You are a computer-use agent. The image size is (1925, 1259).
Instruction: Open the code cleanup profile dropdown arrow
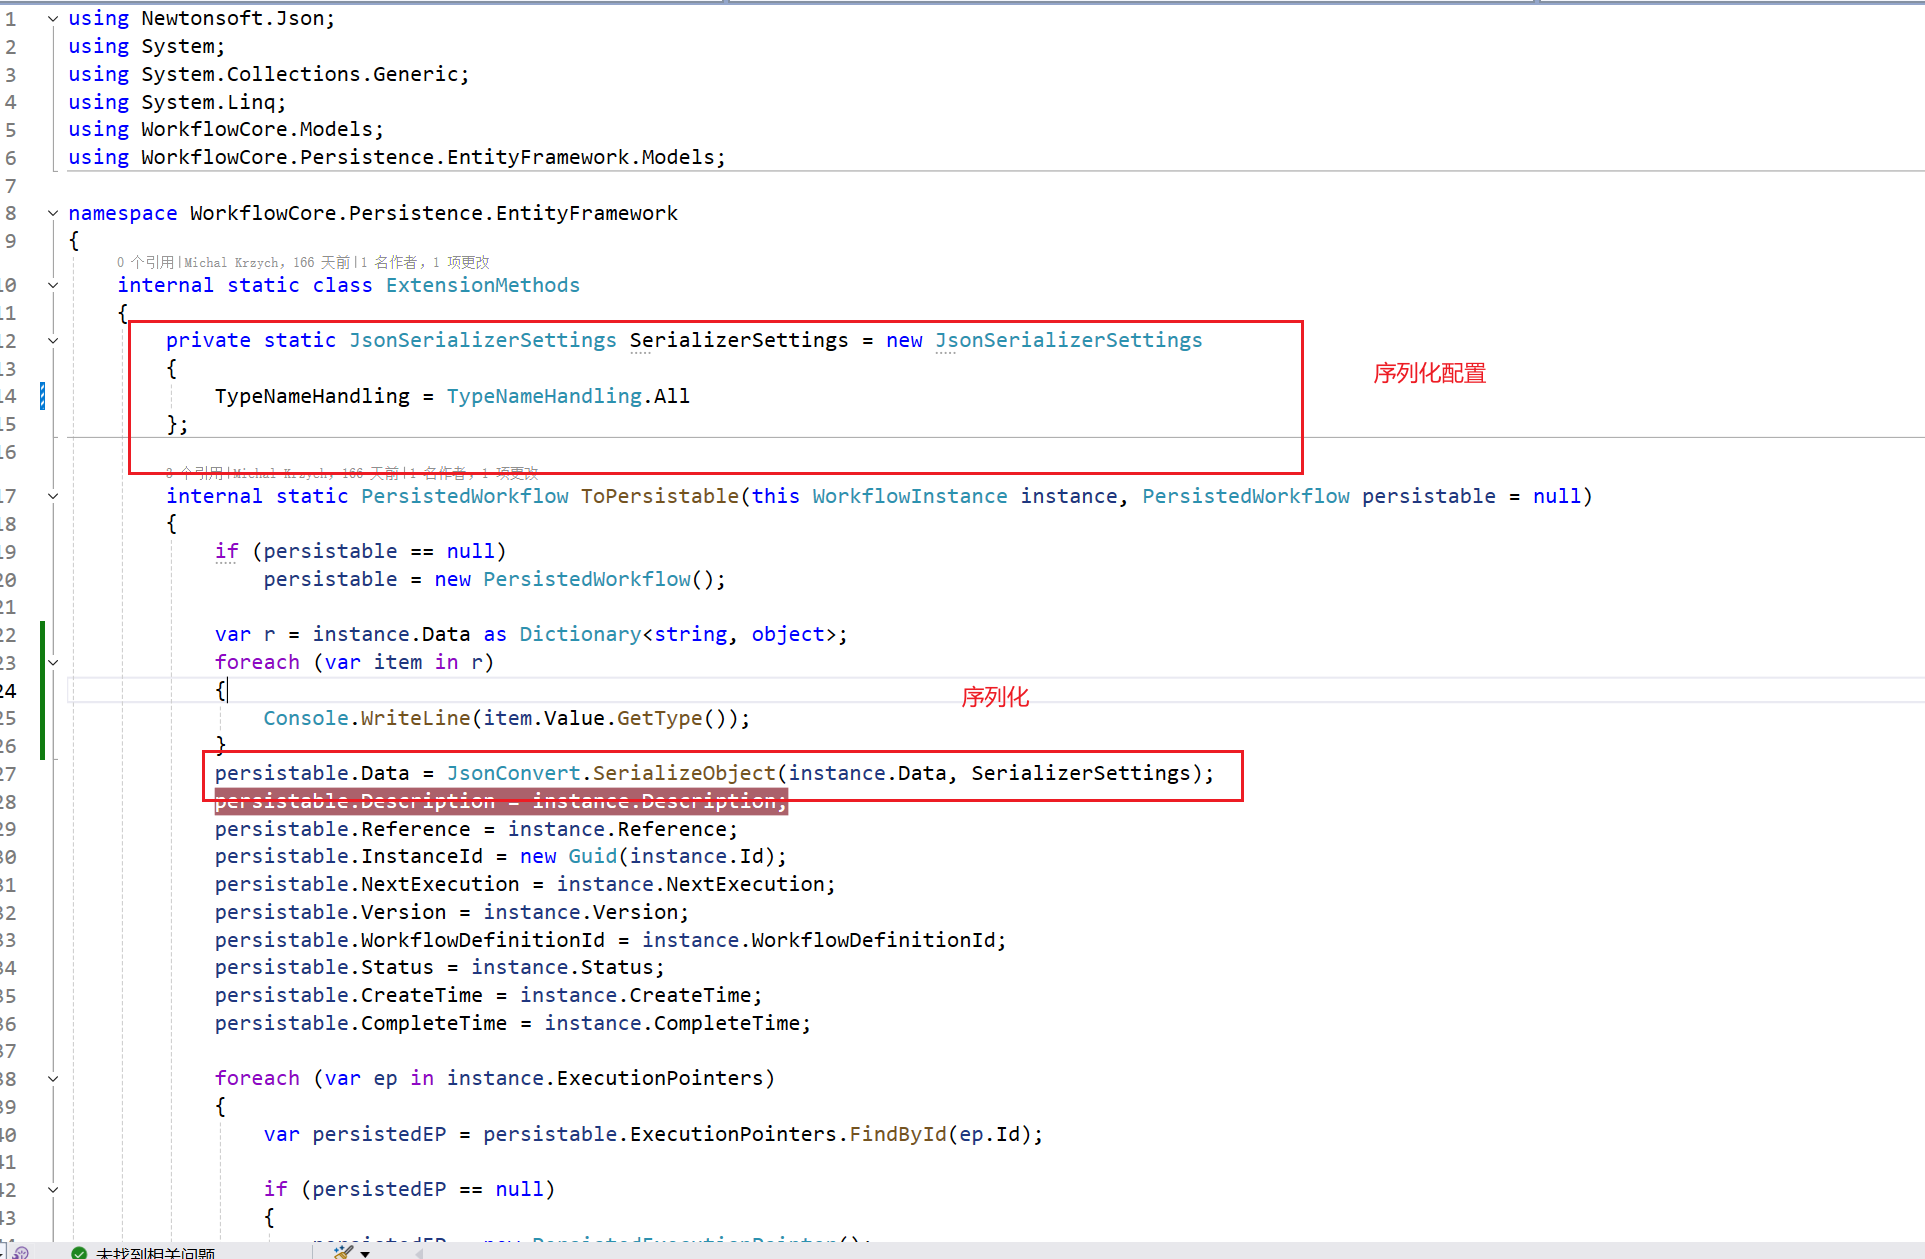pyautogui.click(x=366, y=1253)
